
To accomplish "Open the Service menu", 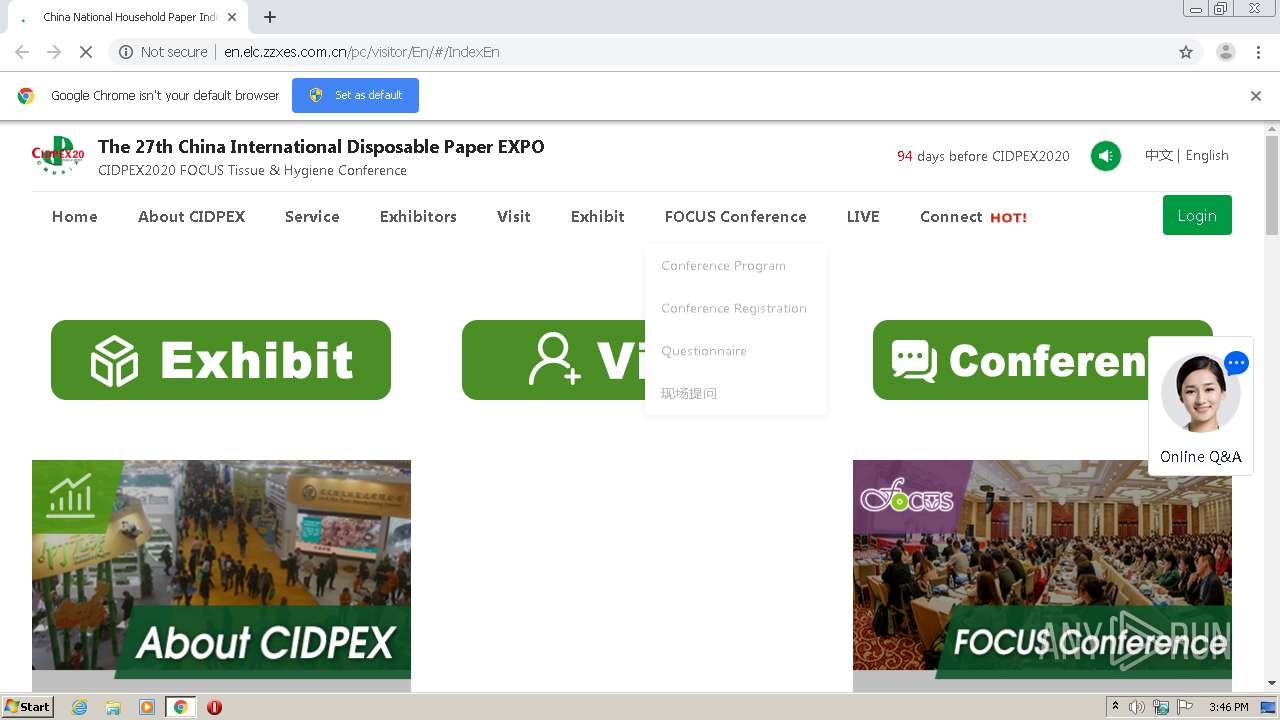I will pos(312,216).
